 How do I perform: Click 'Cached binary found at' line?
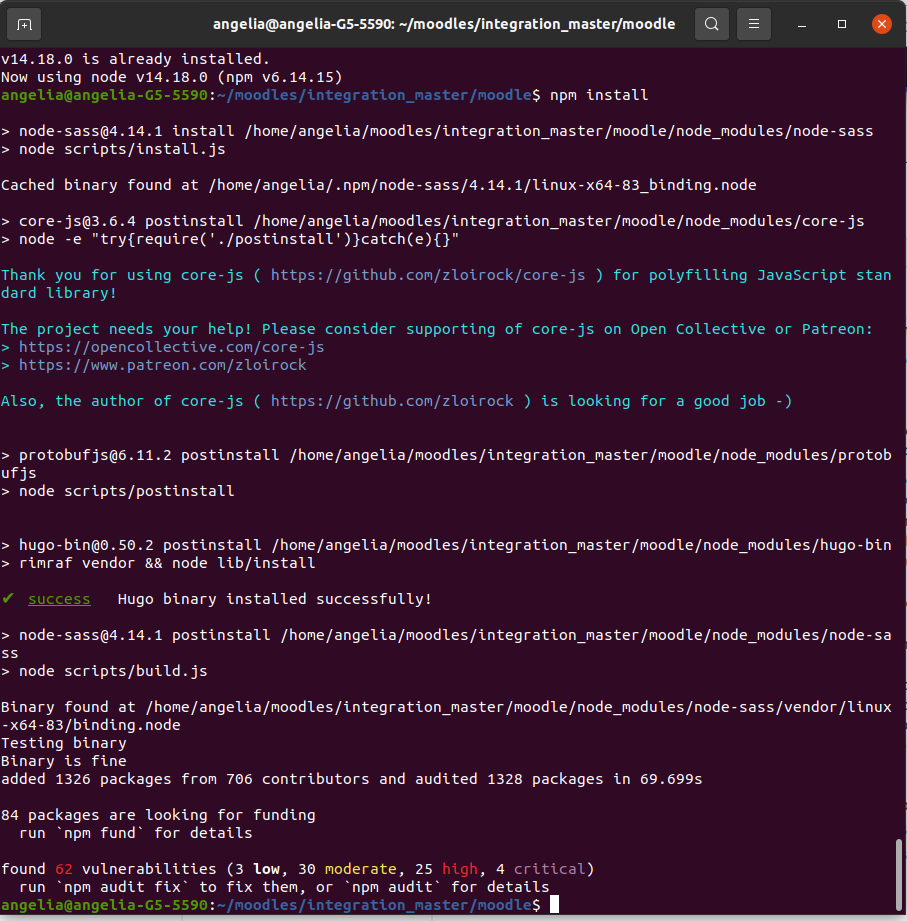click(378, 185)
